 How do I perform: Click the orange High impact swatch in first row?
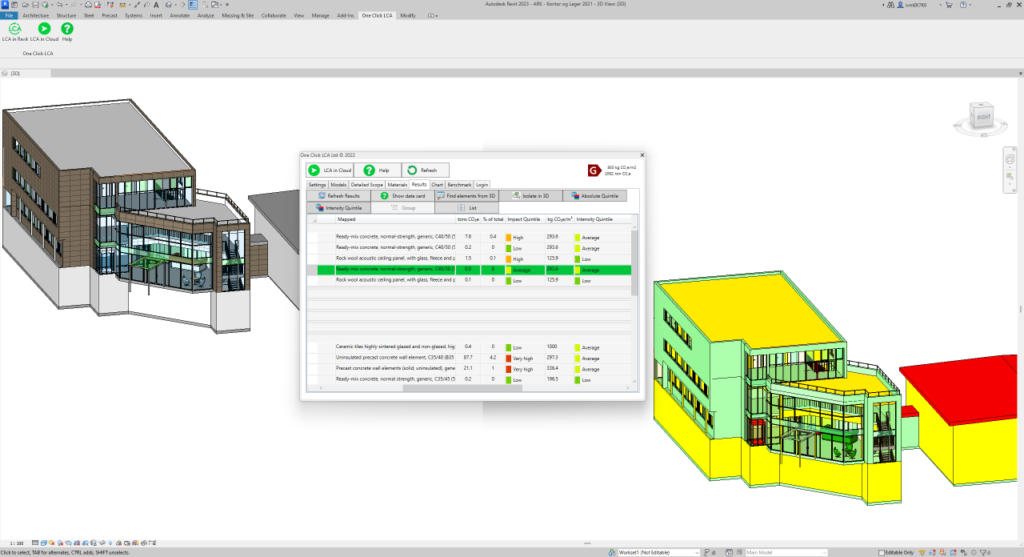pyautogui.click(x=509, y=237)
